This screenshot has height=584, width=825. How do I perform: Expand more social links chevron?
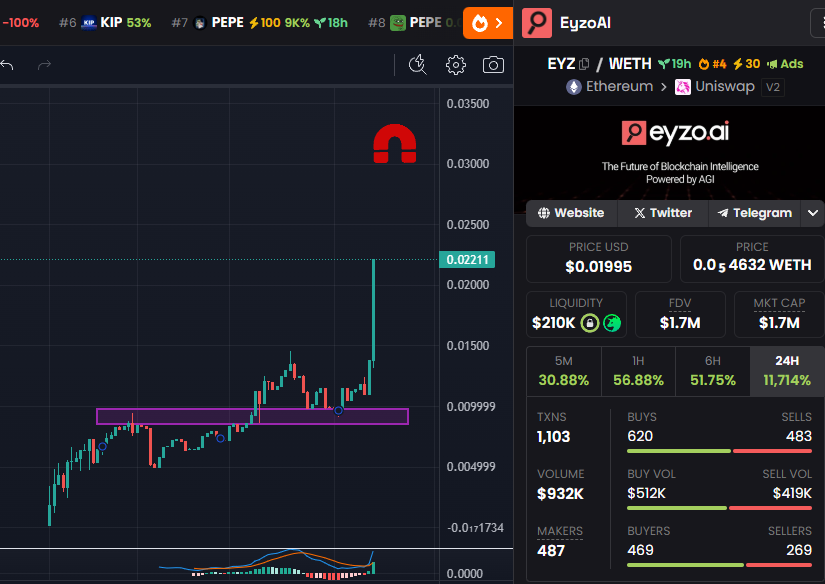(812, 213)
